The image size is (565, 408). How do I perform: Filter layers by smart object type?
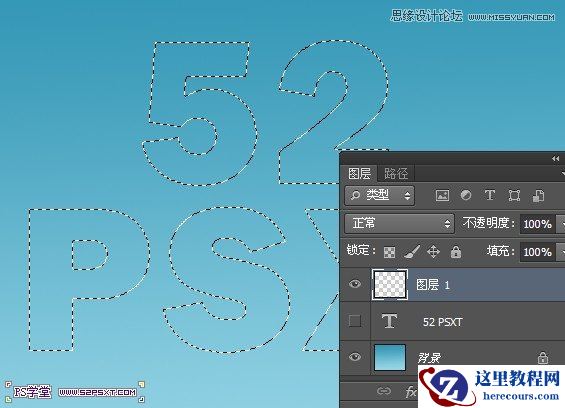[538, 196]
